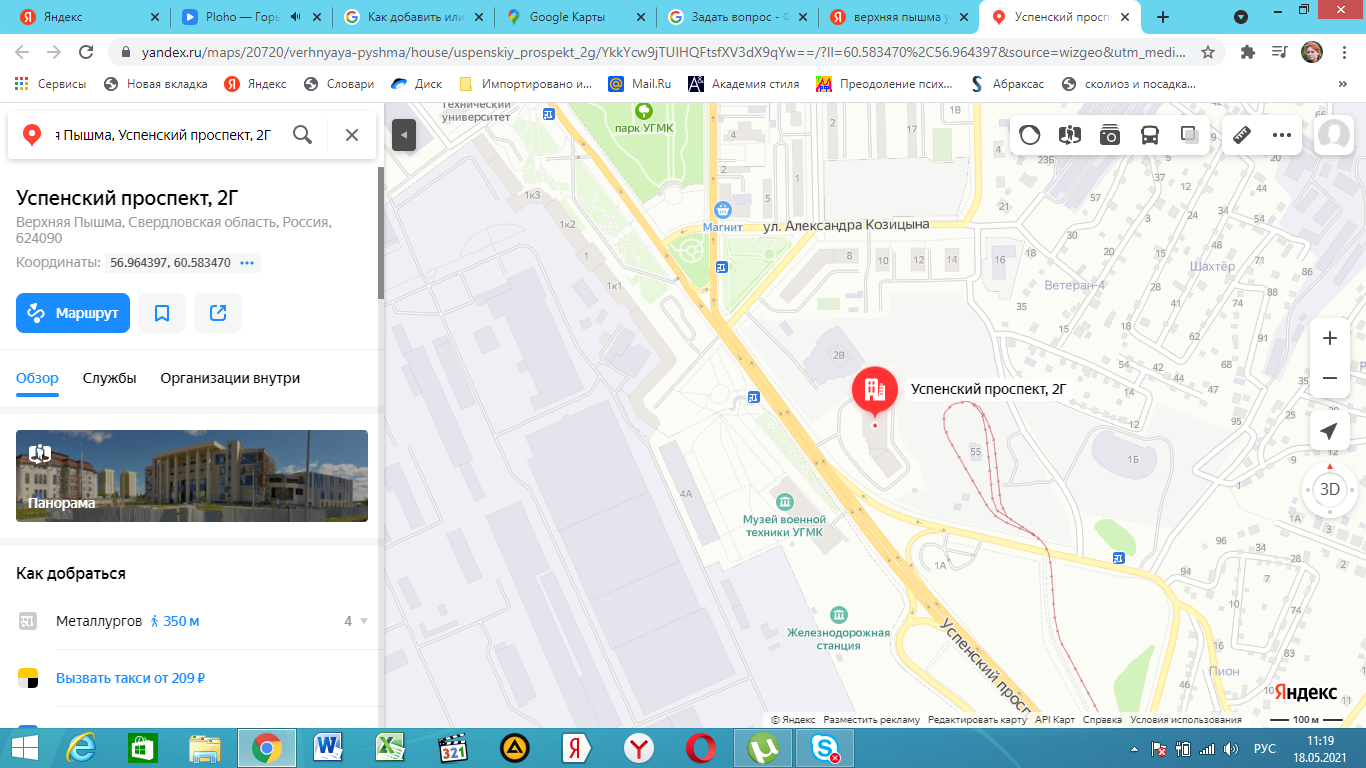1366x768 pixels.
Task: Click the Музей военной техники УГМК museum icon
Action: [785, 501]
